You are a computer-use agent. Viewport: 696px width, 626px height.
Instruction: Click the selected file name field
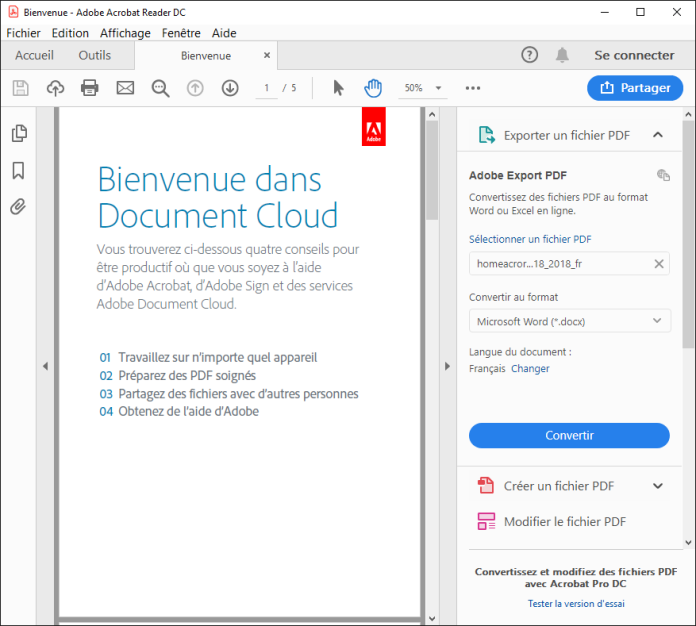(569, 264)
